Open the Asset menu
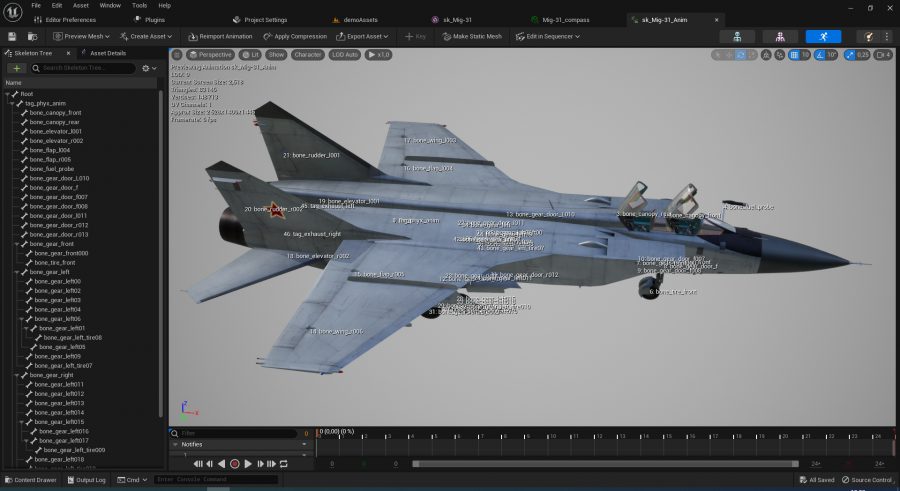This screenshot has width=900, height=491. pyautogui.click(x=80, y=5)
